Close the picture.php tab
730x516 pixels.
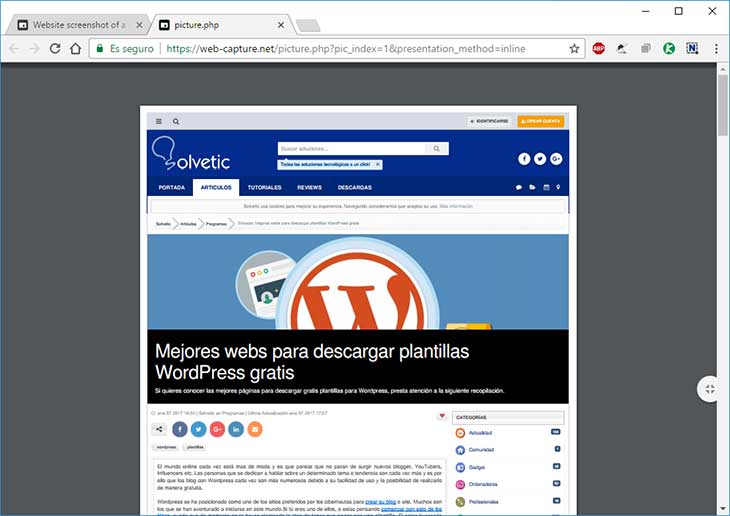[281, 25]
